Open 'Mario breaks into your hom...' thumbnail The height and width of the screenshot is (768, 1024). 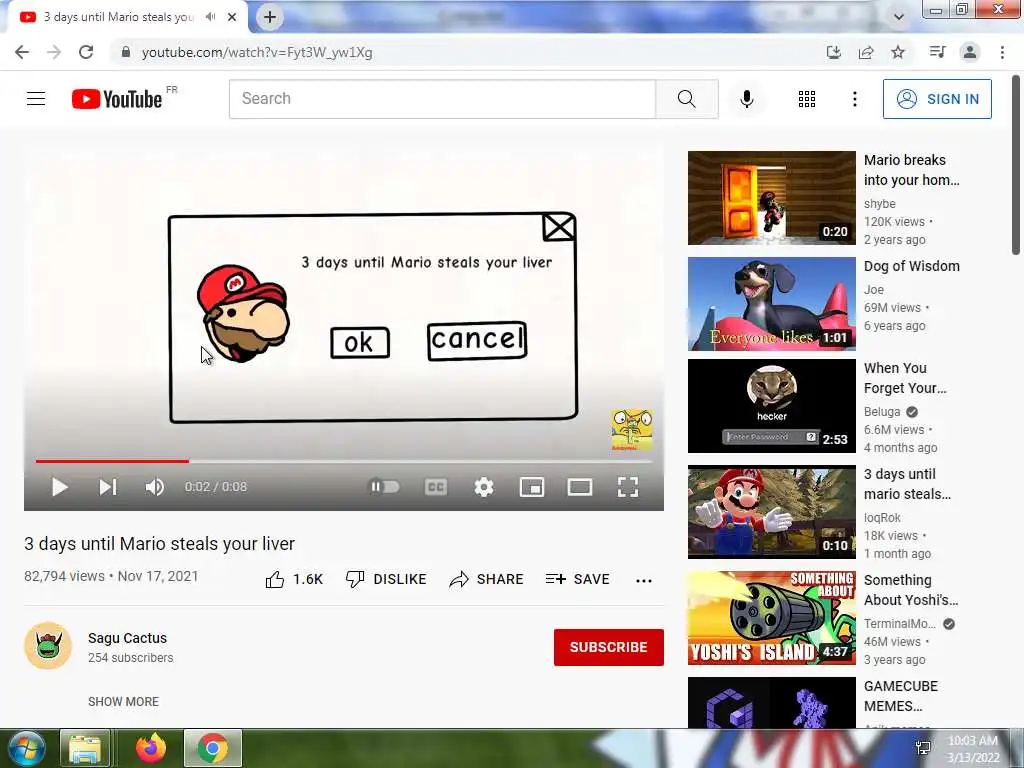coord(771,198)
